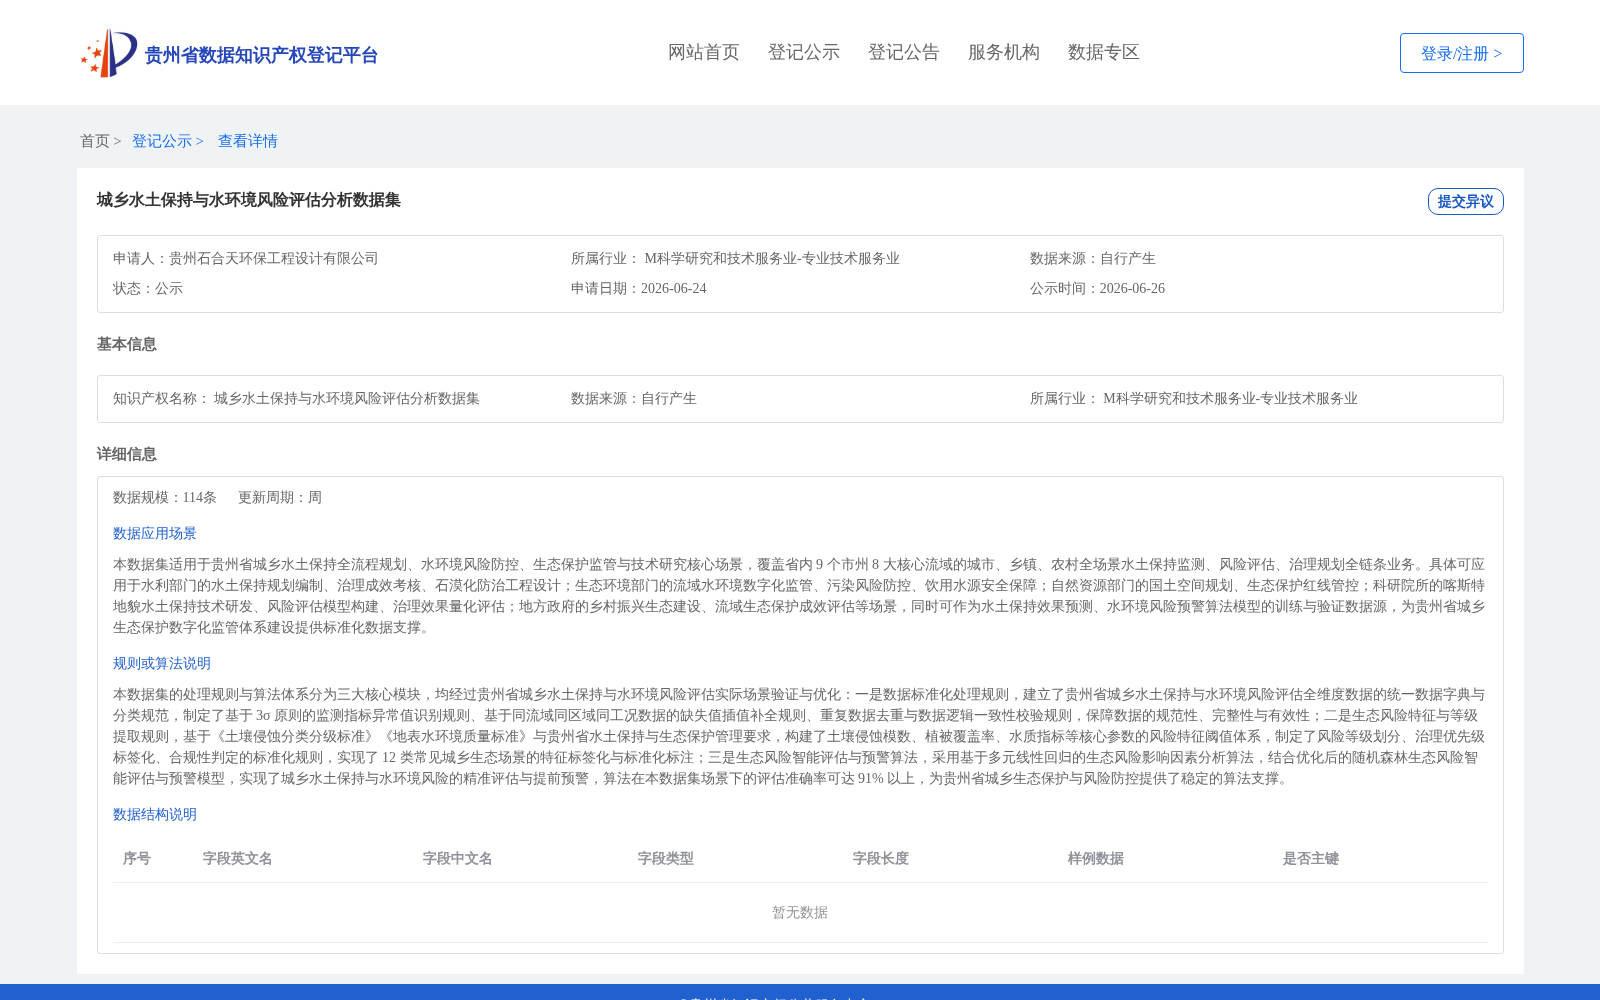Click the 规则或算法说明 heading
The image size is (1600, 1000).
click(x=162, y=663)
